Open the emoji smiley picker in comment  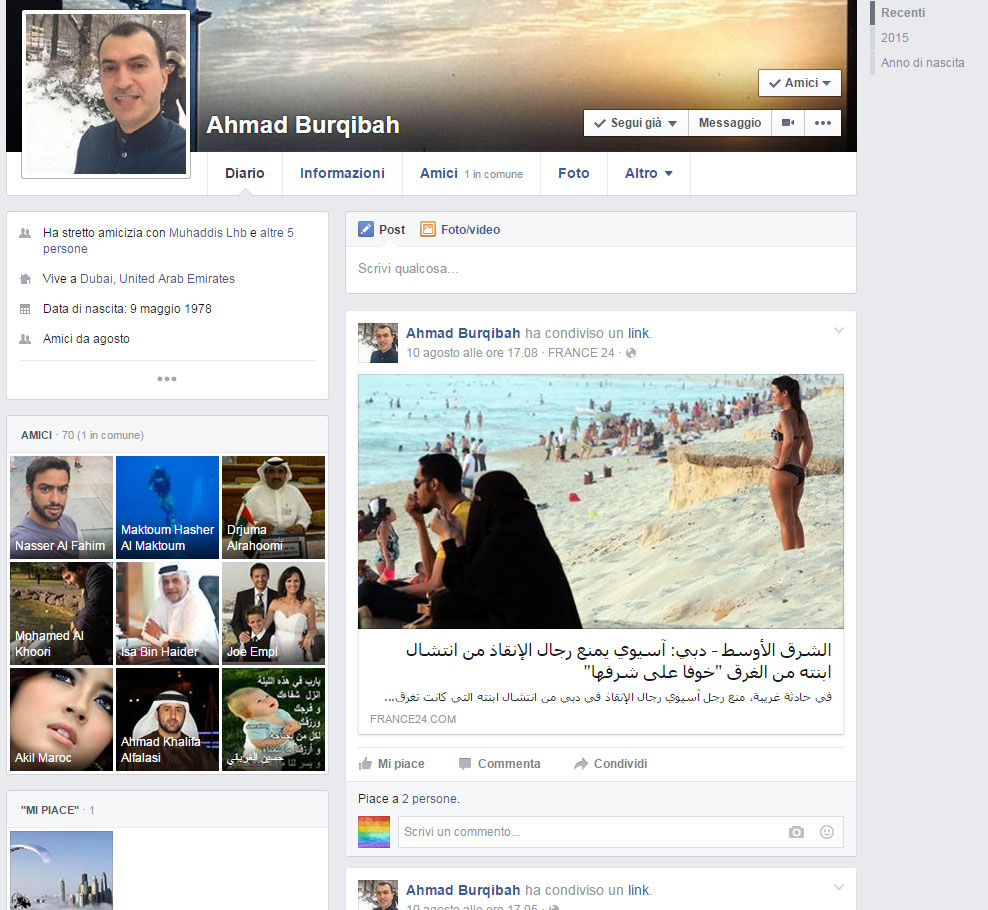point(826,832)
